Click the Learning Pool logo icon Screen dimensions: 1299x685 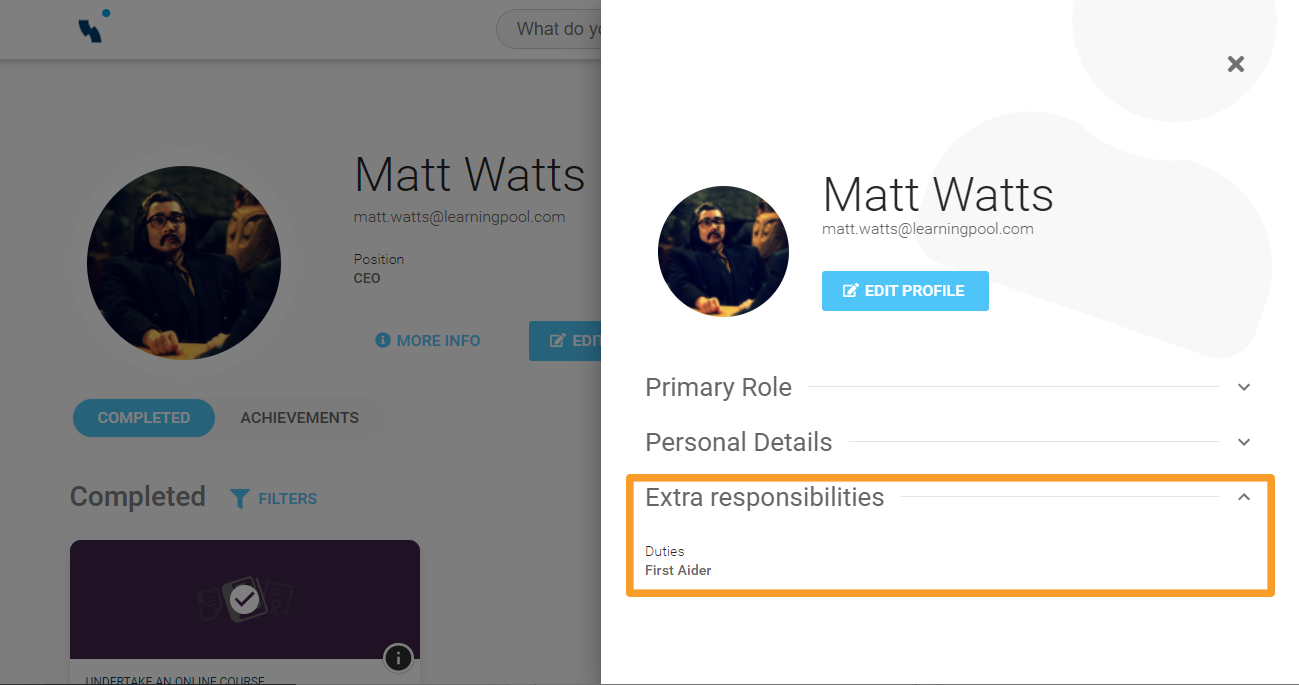[94, 27]
